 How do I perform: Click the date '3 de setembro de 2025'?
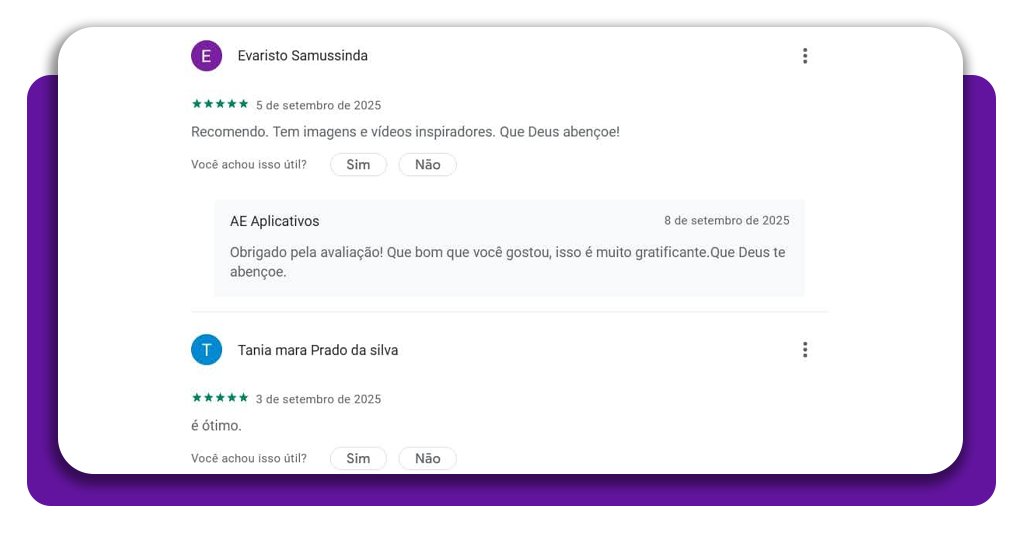point(318,399)
